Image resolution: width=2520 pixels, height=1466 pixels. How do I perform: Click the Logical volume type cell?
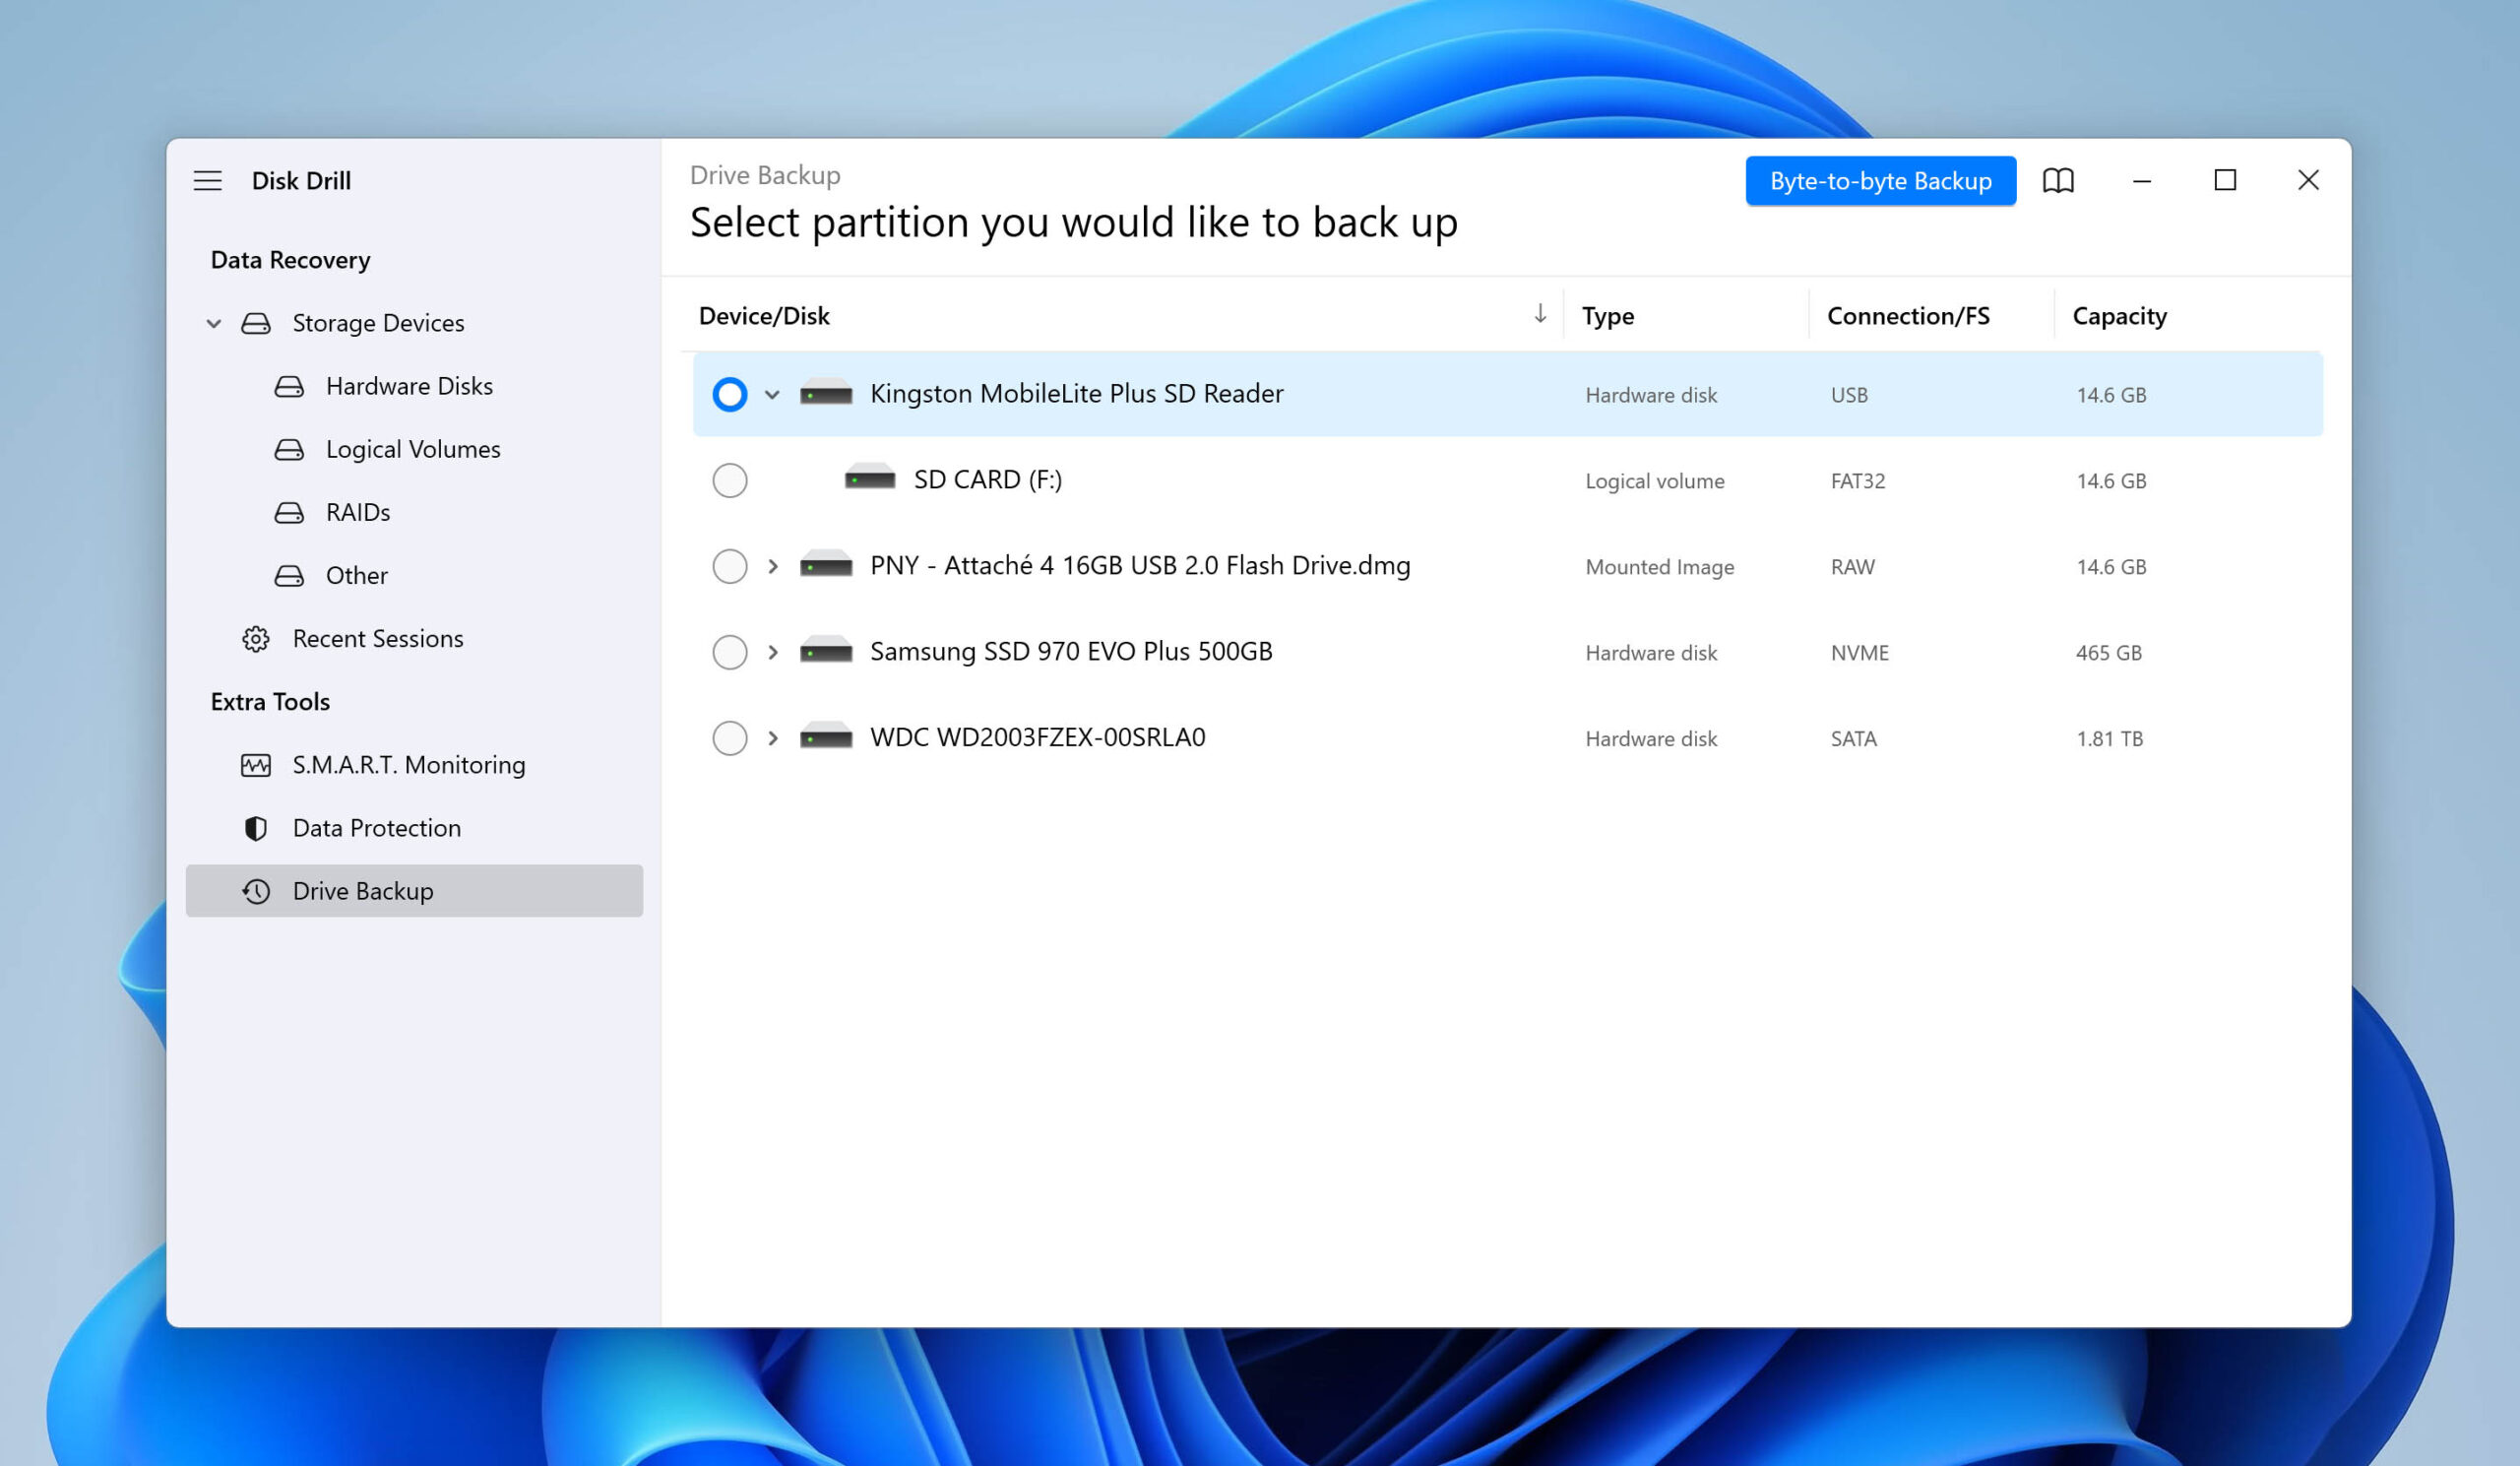(x=1655, y=481)
